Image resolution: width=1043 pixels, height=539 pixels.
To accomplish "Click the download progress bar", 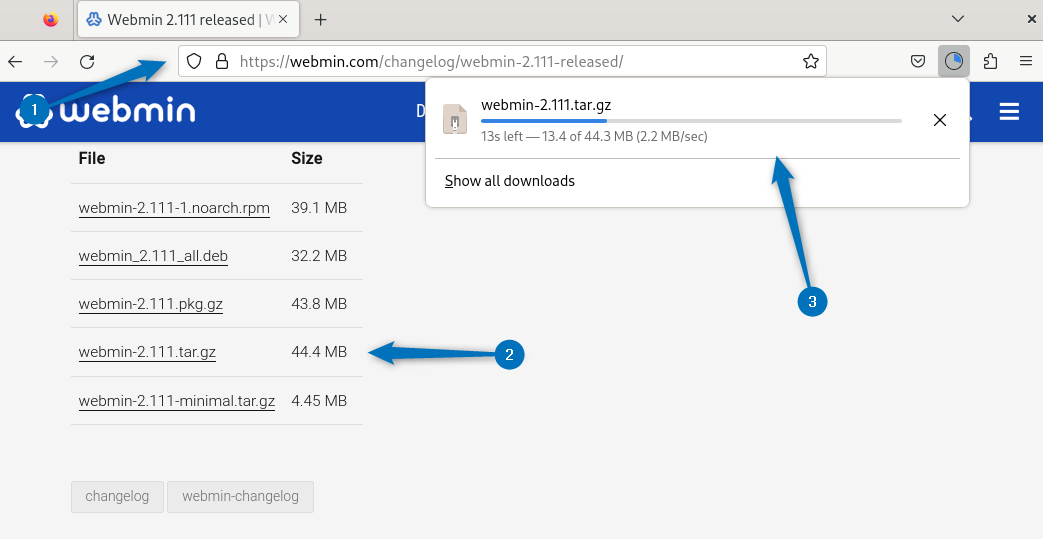I will coord(691,121).
